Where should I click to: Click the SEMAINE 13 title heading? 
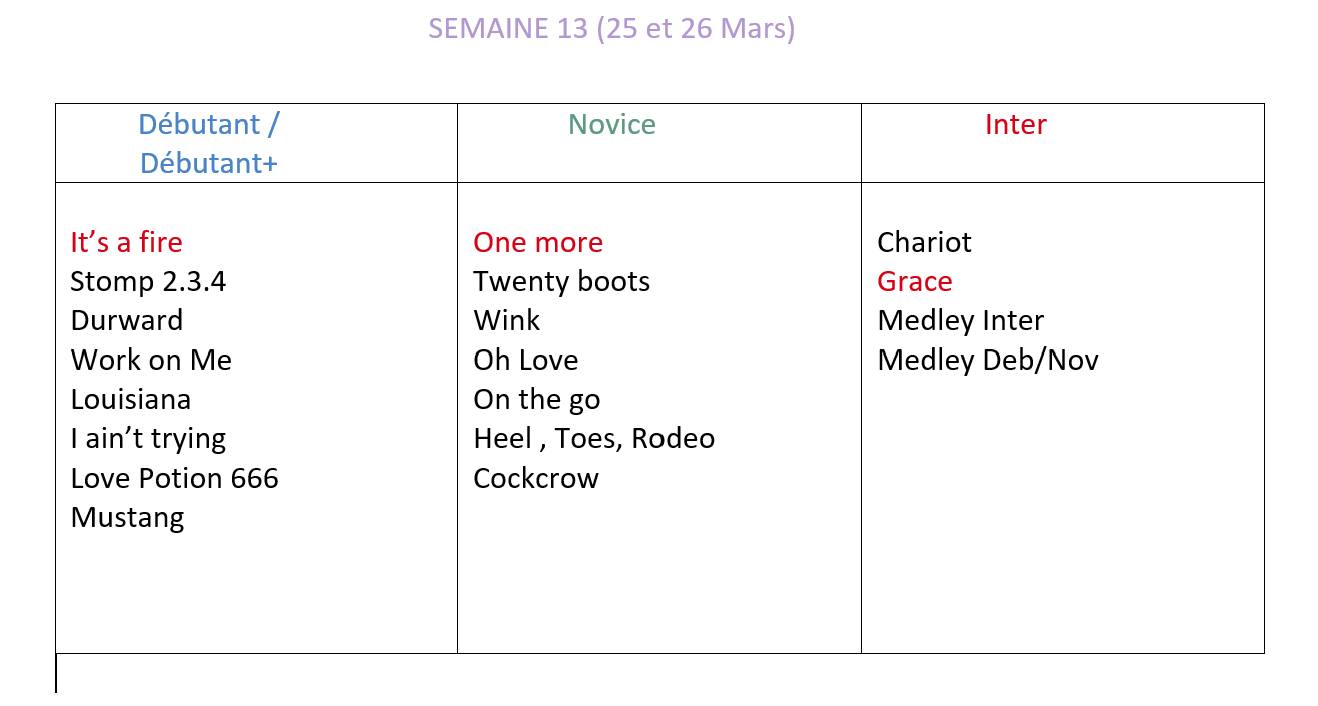tap(611, 28)
